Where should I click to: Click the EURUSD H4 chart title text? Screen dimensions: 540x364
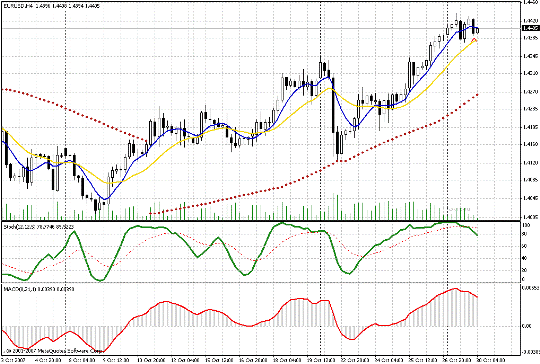51,6
